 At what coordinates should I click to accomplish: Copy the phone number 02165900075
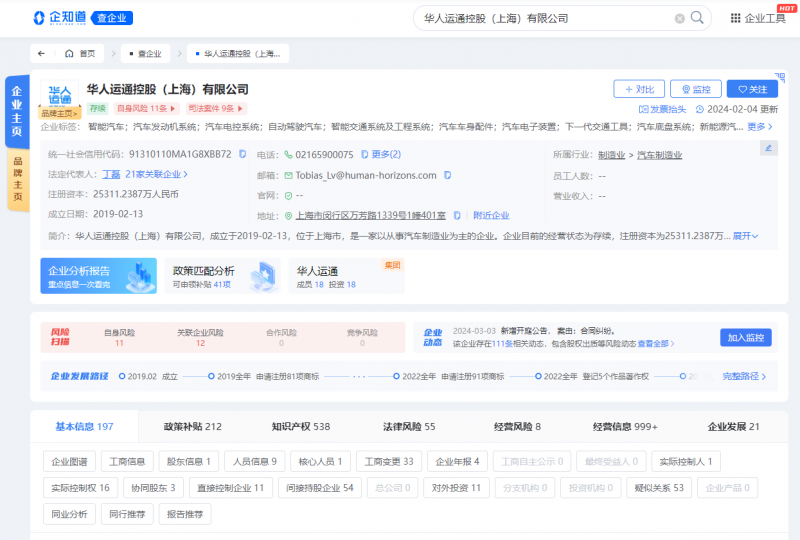[364, 154]
